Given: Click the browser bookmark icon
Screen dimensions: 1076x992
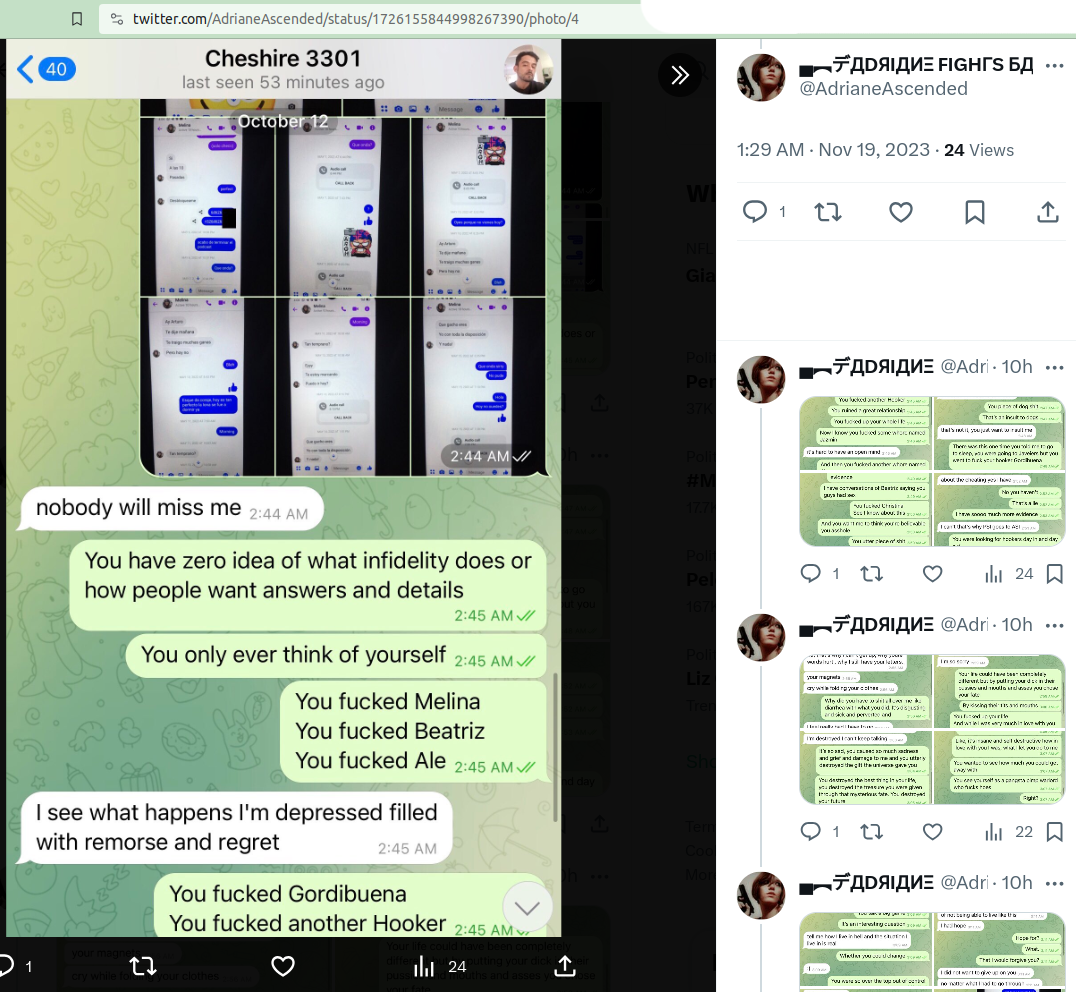Looking at the screenshot, I should pyautogui.click(x=77, y=19).
